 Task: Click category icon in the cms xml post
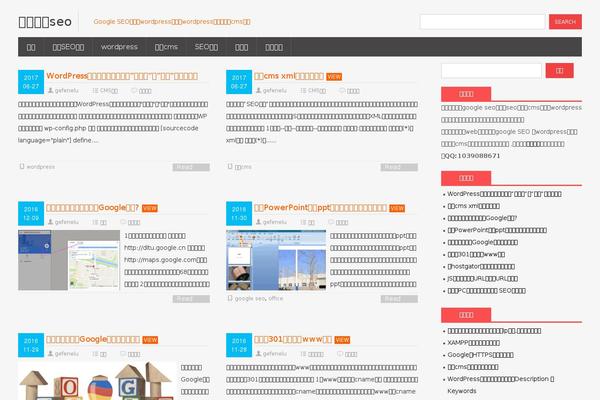coord(303,91)
